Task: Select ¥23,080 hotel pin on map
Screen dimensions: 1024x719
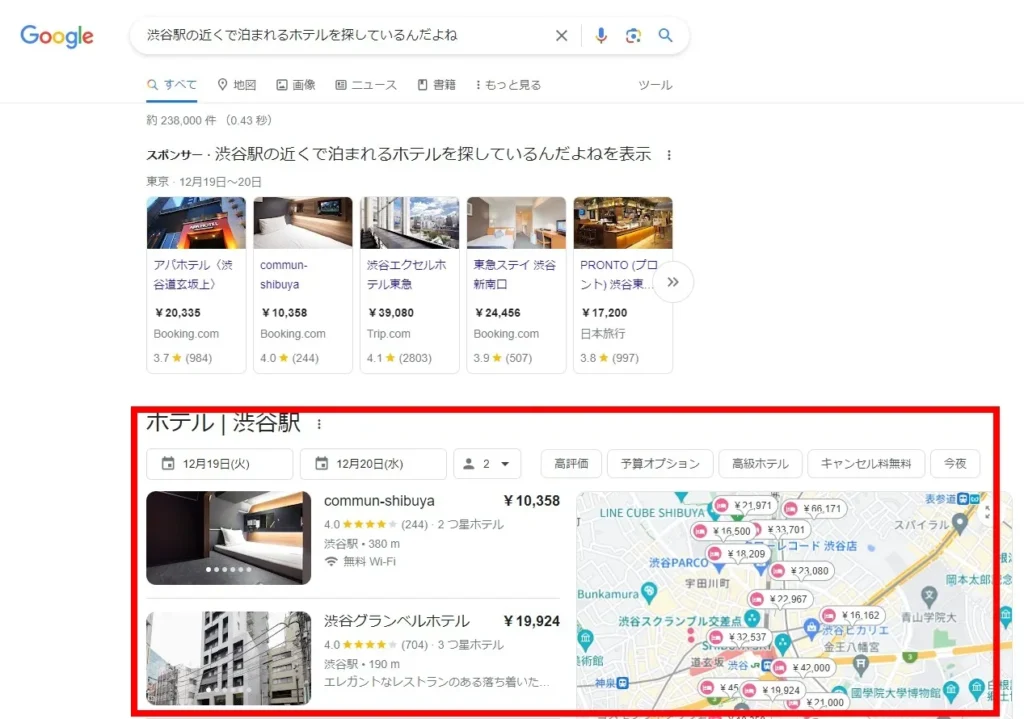Action: (x=801, y=571)
